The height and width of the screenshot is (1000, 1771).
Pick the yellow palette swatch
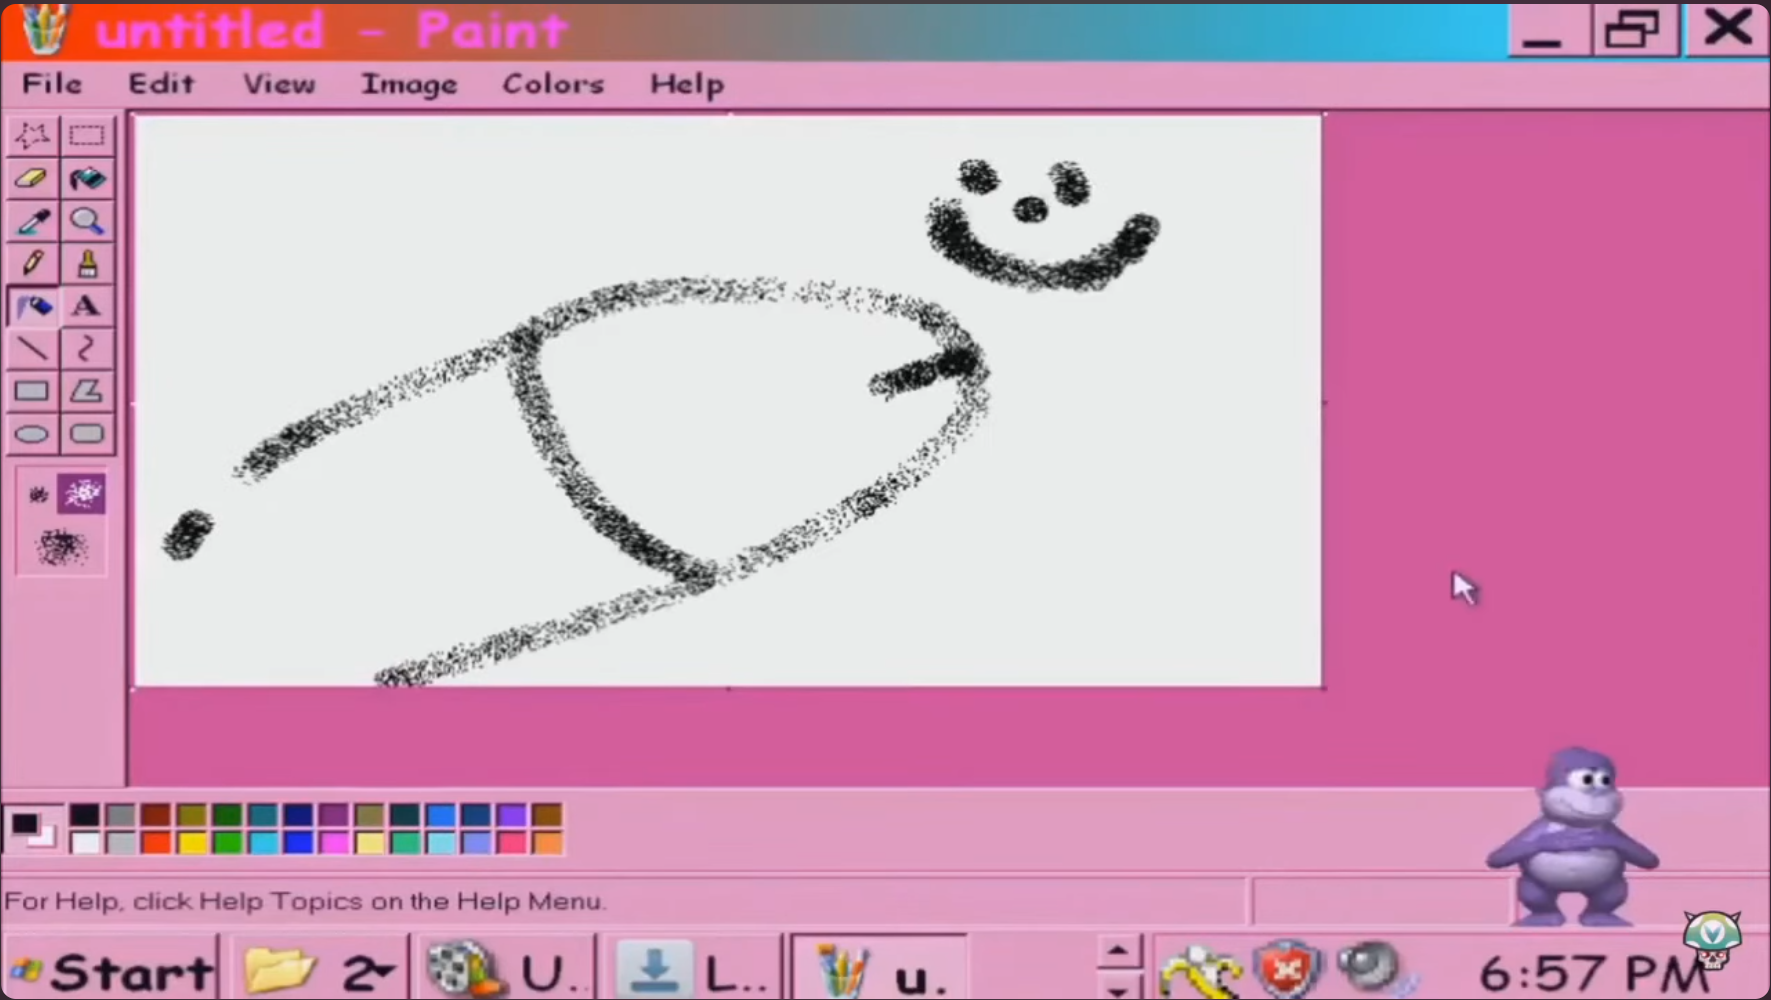[x=192, y=843]
